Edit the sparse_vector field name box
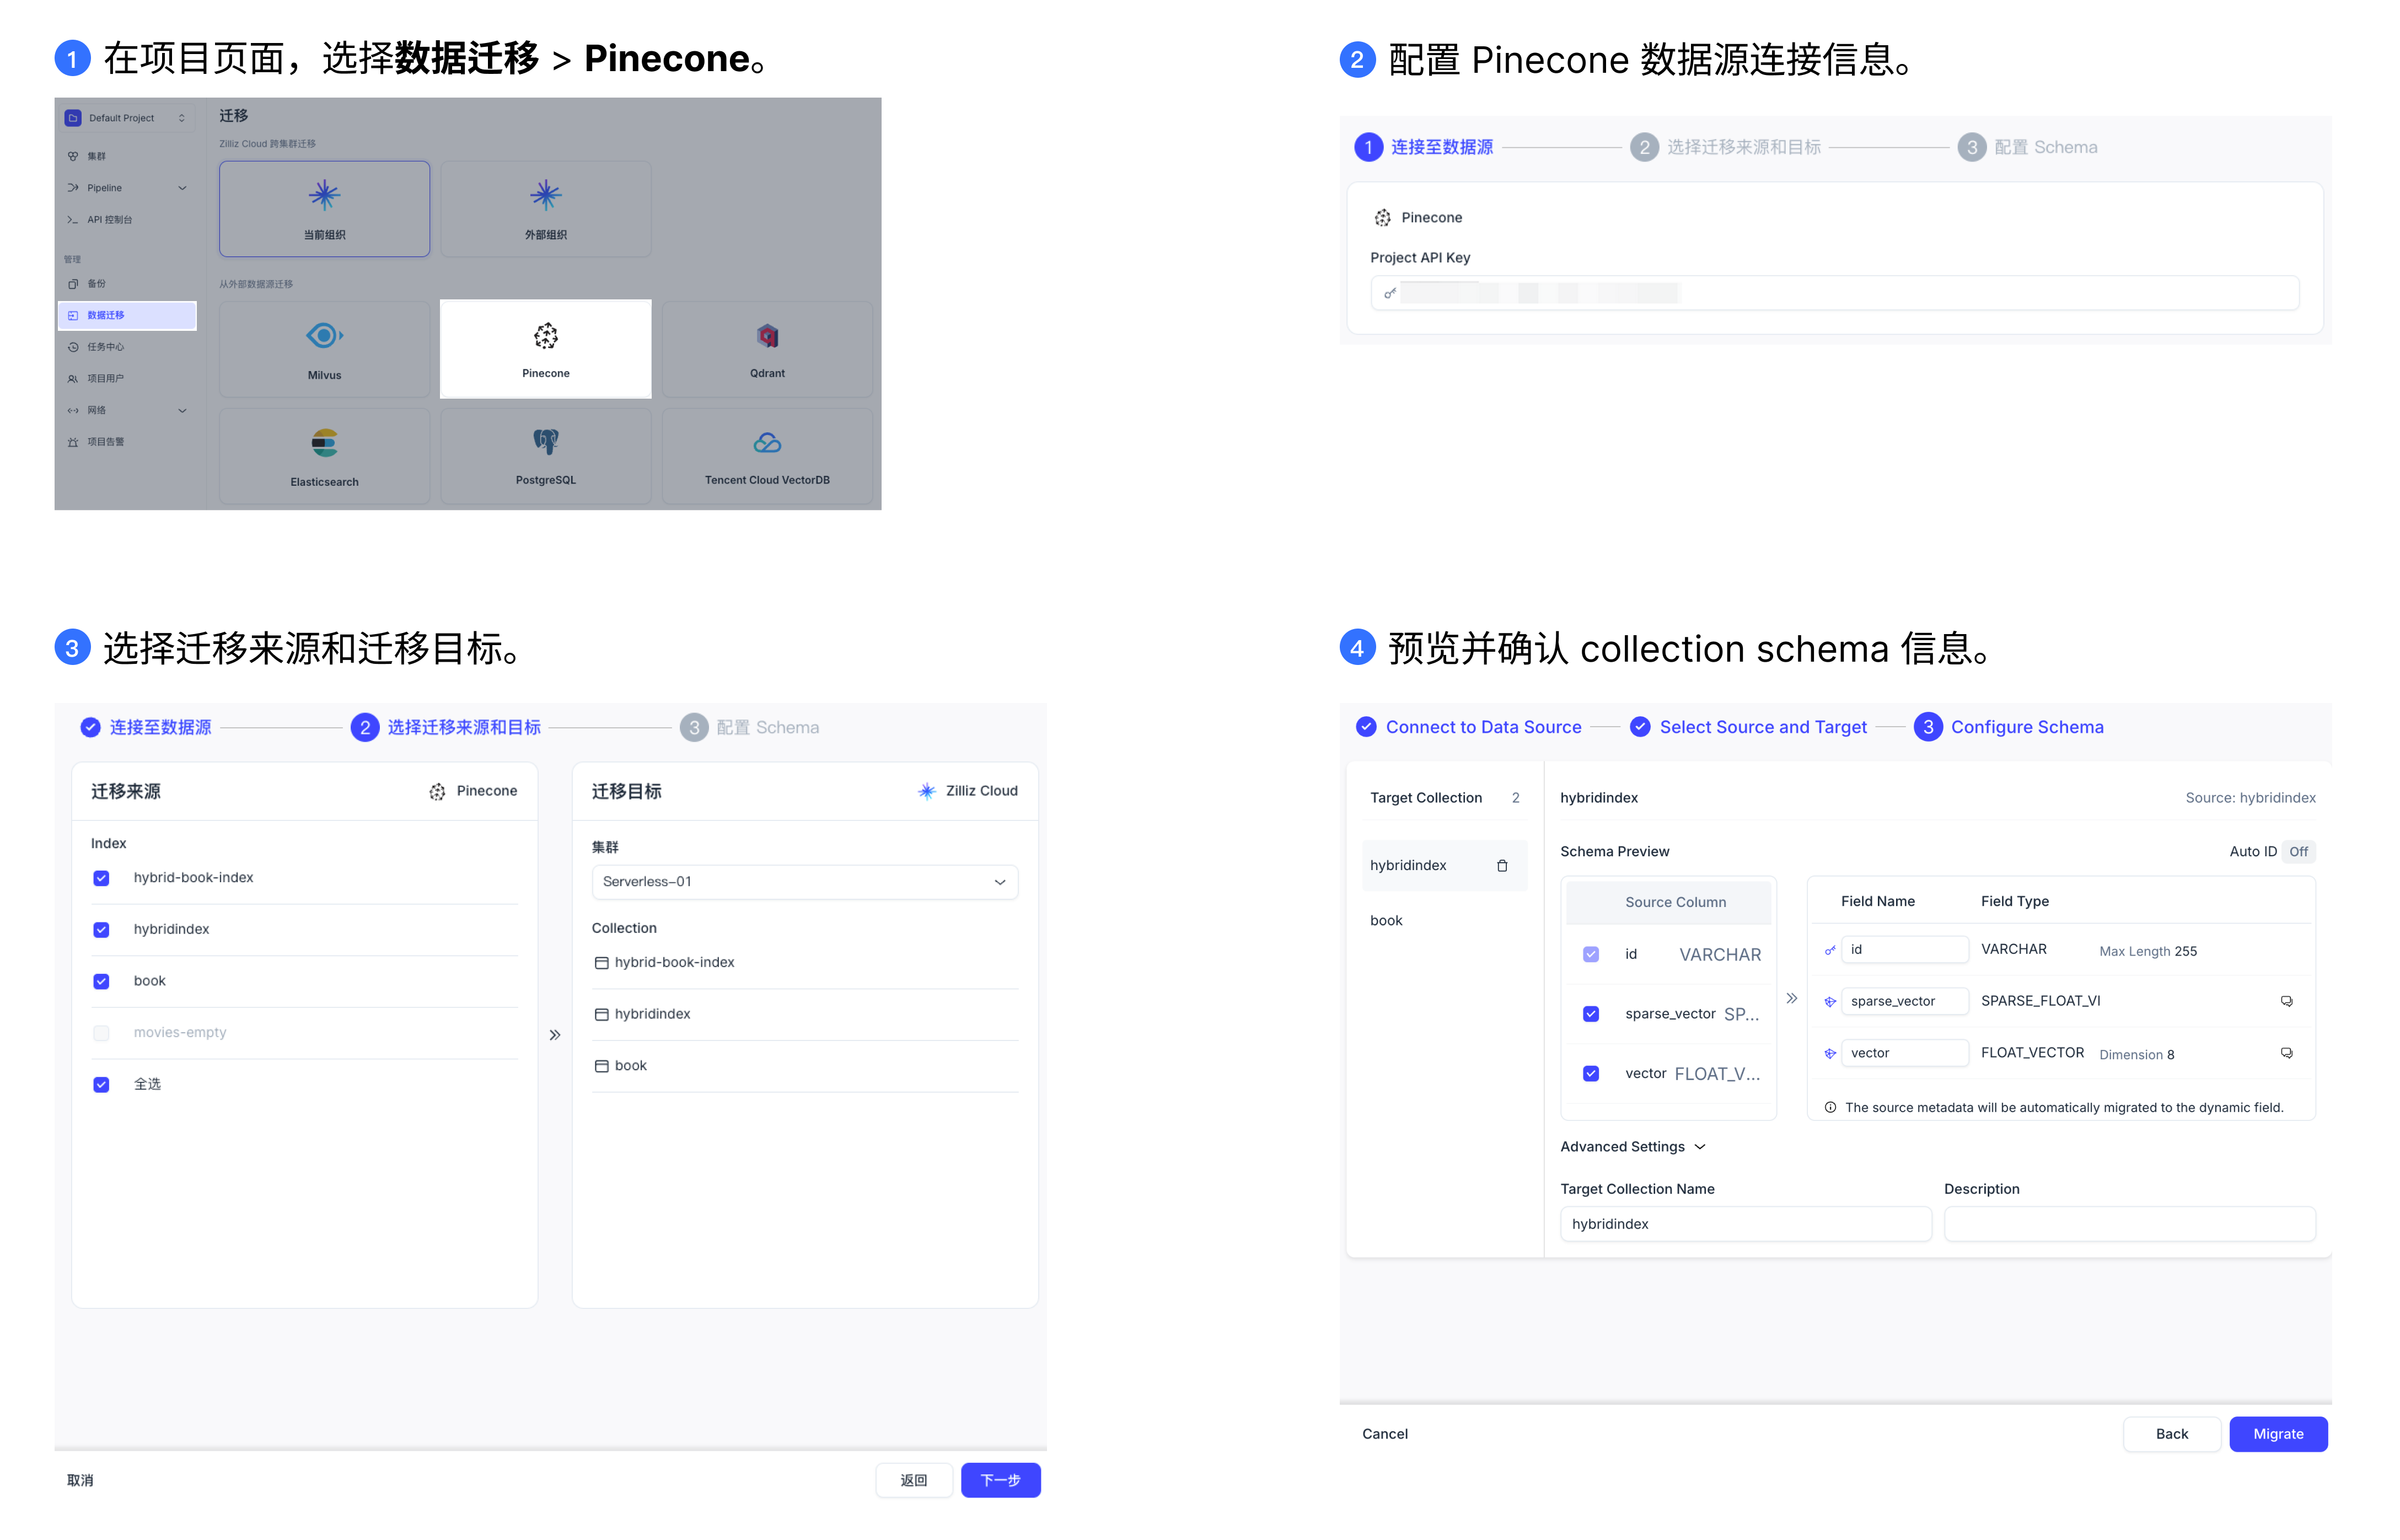 pos(1905,1001)
